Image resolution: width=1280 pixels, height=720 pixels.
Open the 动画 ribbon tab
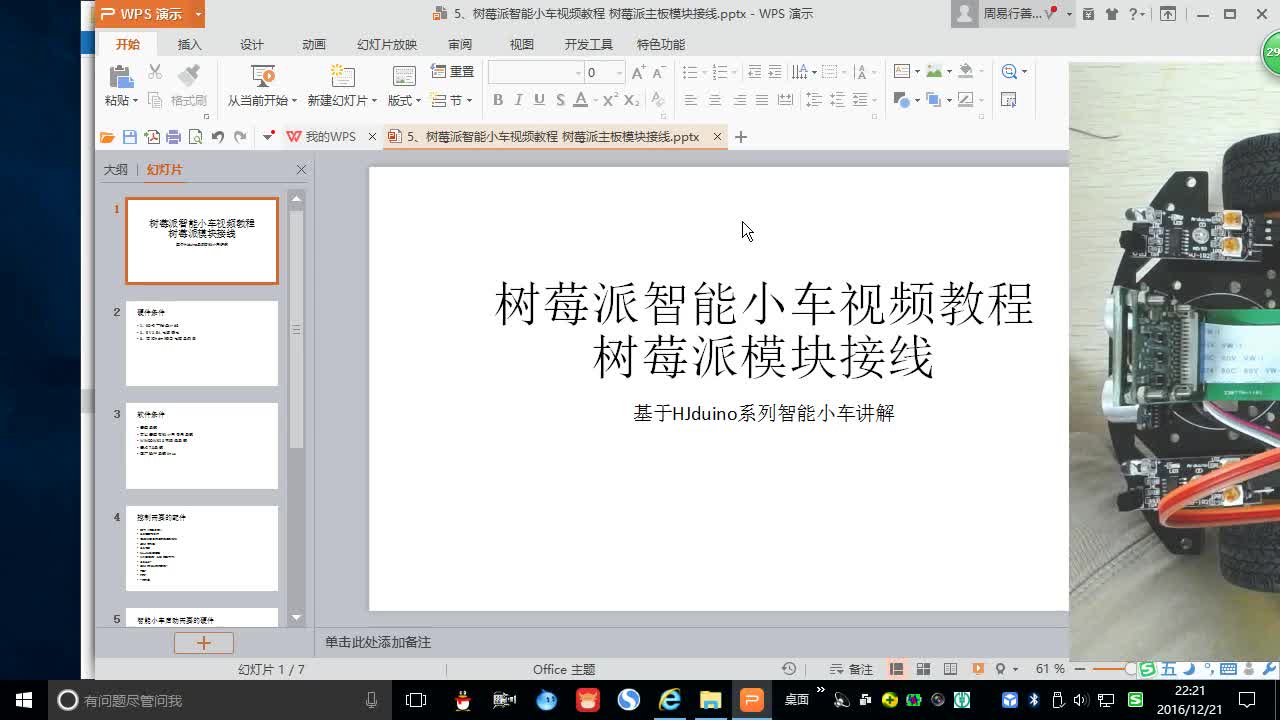point(314,44)
